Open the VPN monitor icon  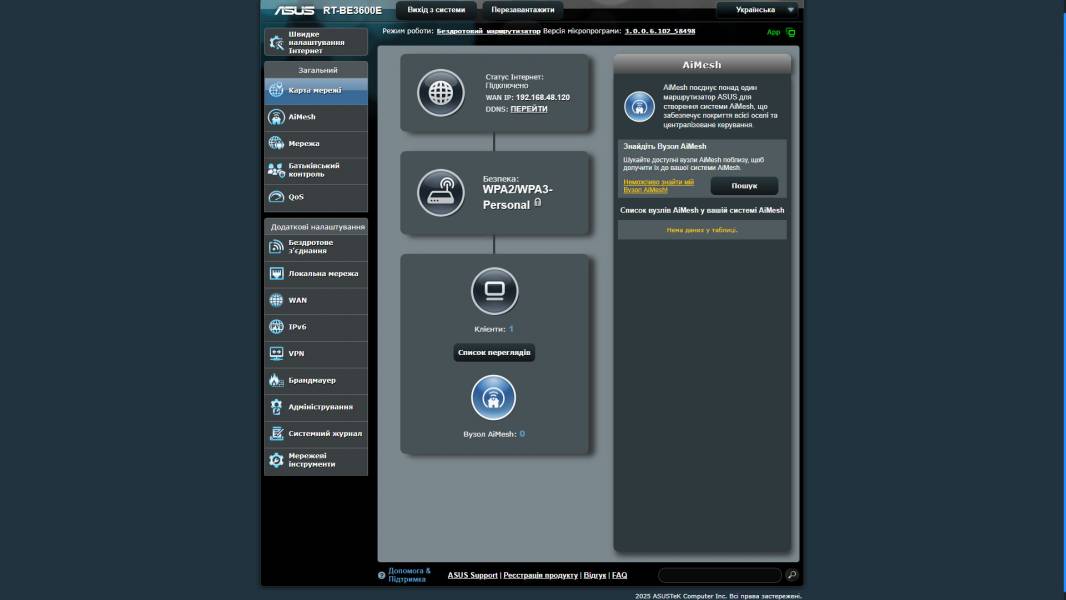[276, 353]
